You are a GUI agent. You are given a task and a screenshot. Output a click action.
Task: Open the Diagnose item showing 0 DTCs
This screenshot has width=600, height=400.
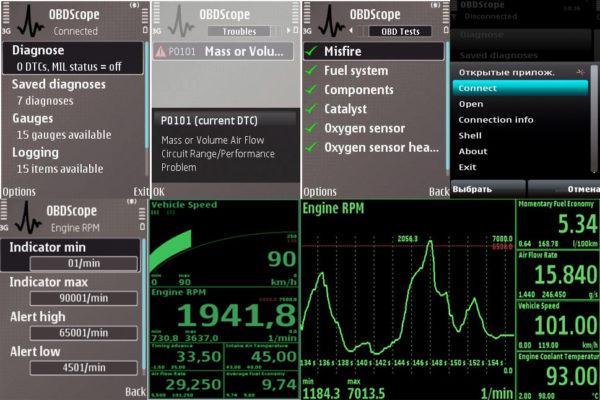coord(73,58)
